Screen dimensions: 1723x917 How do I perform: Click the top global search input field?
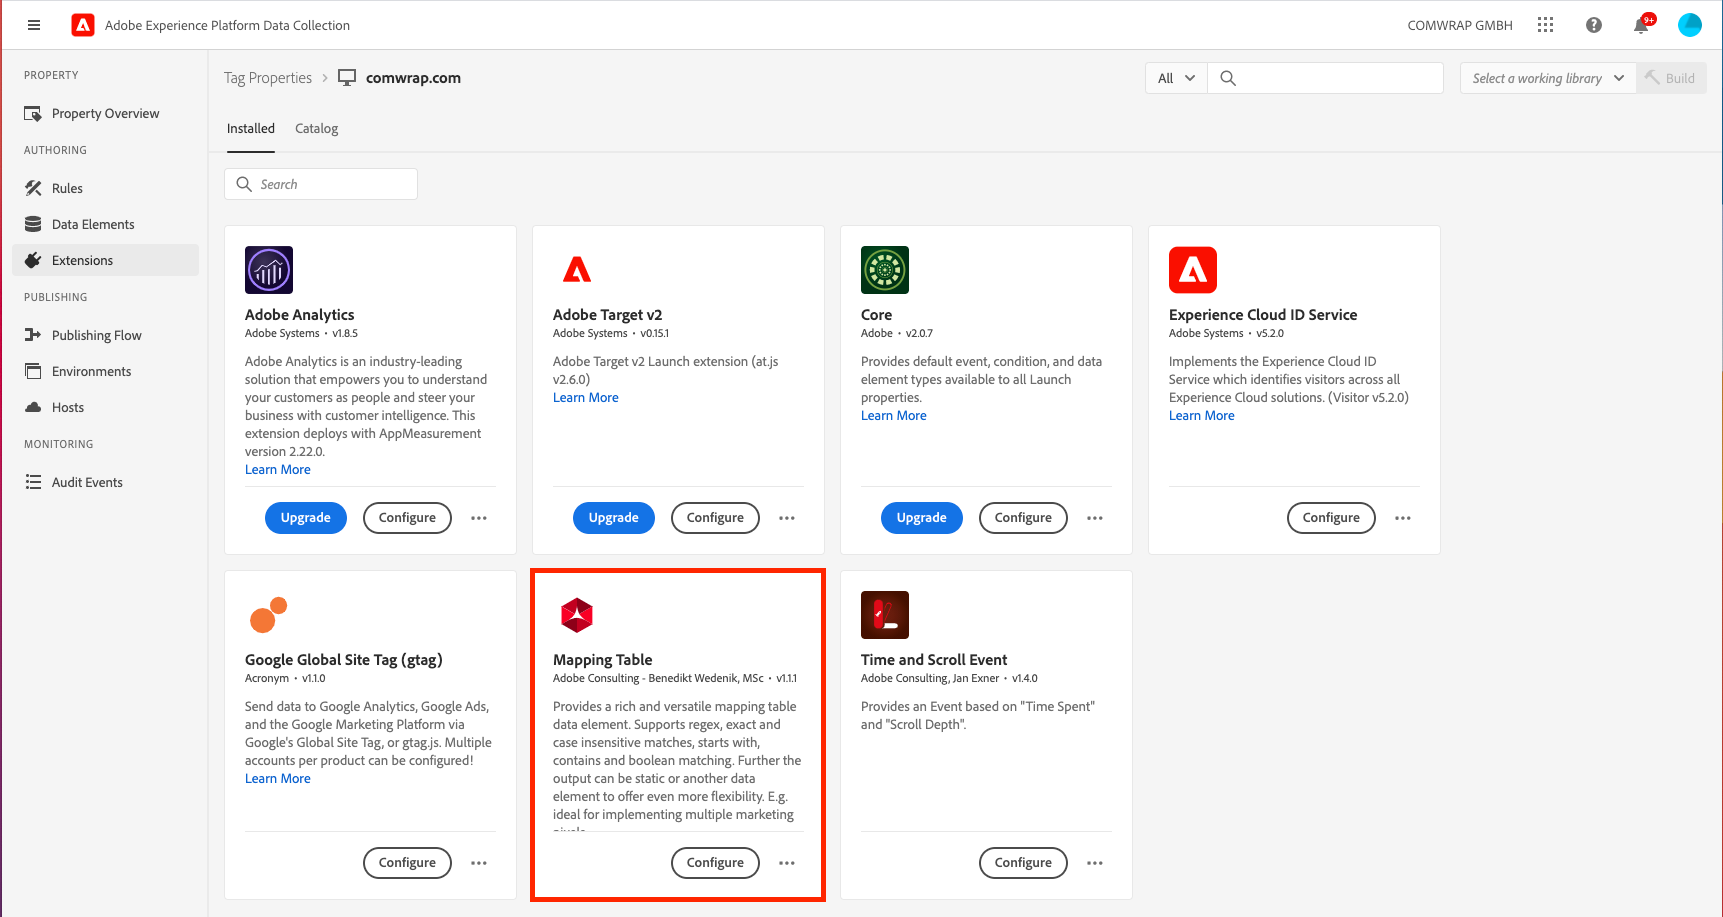click(1325, 78)
